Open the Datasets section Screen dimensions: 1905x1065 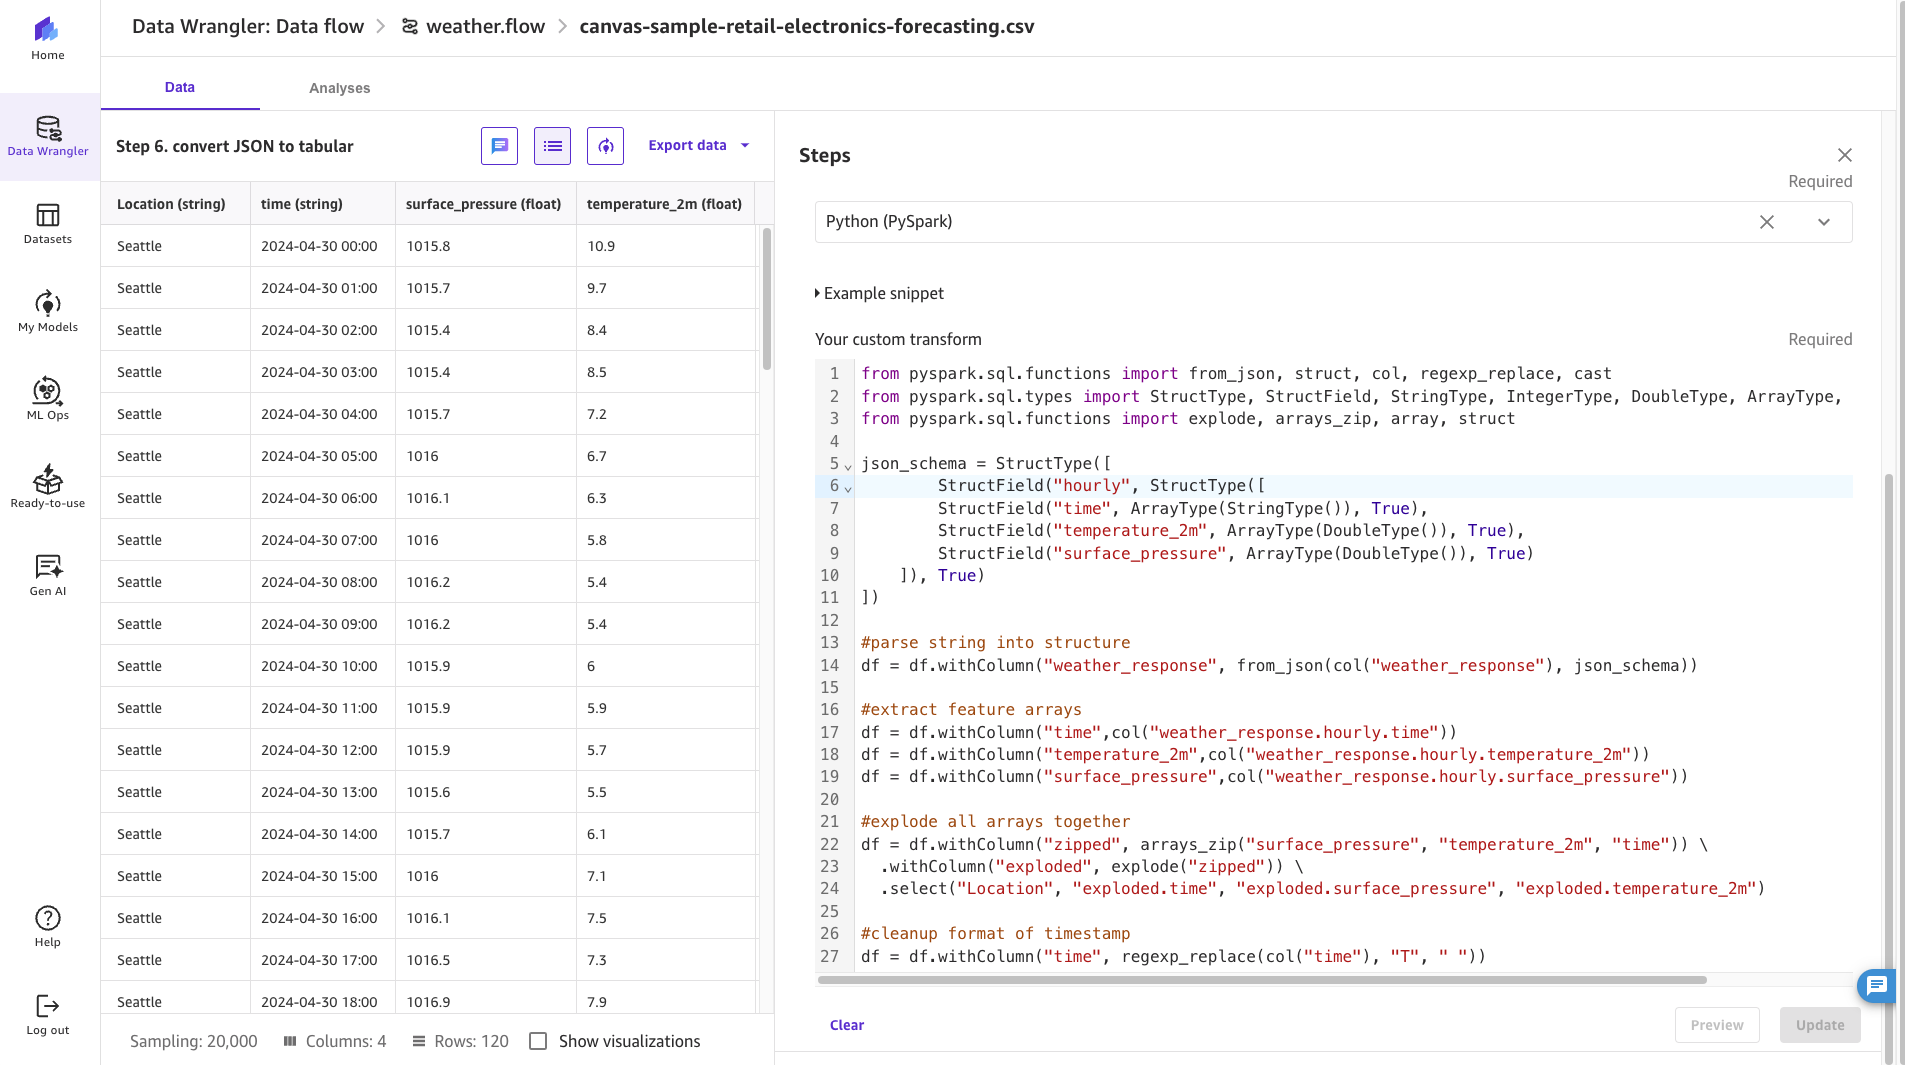tap(48, 224)
